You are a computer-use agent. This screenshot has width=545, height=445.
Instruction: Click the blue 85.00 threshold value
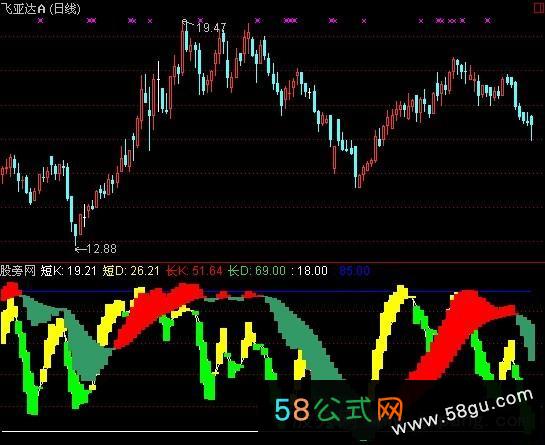[354, 270]
